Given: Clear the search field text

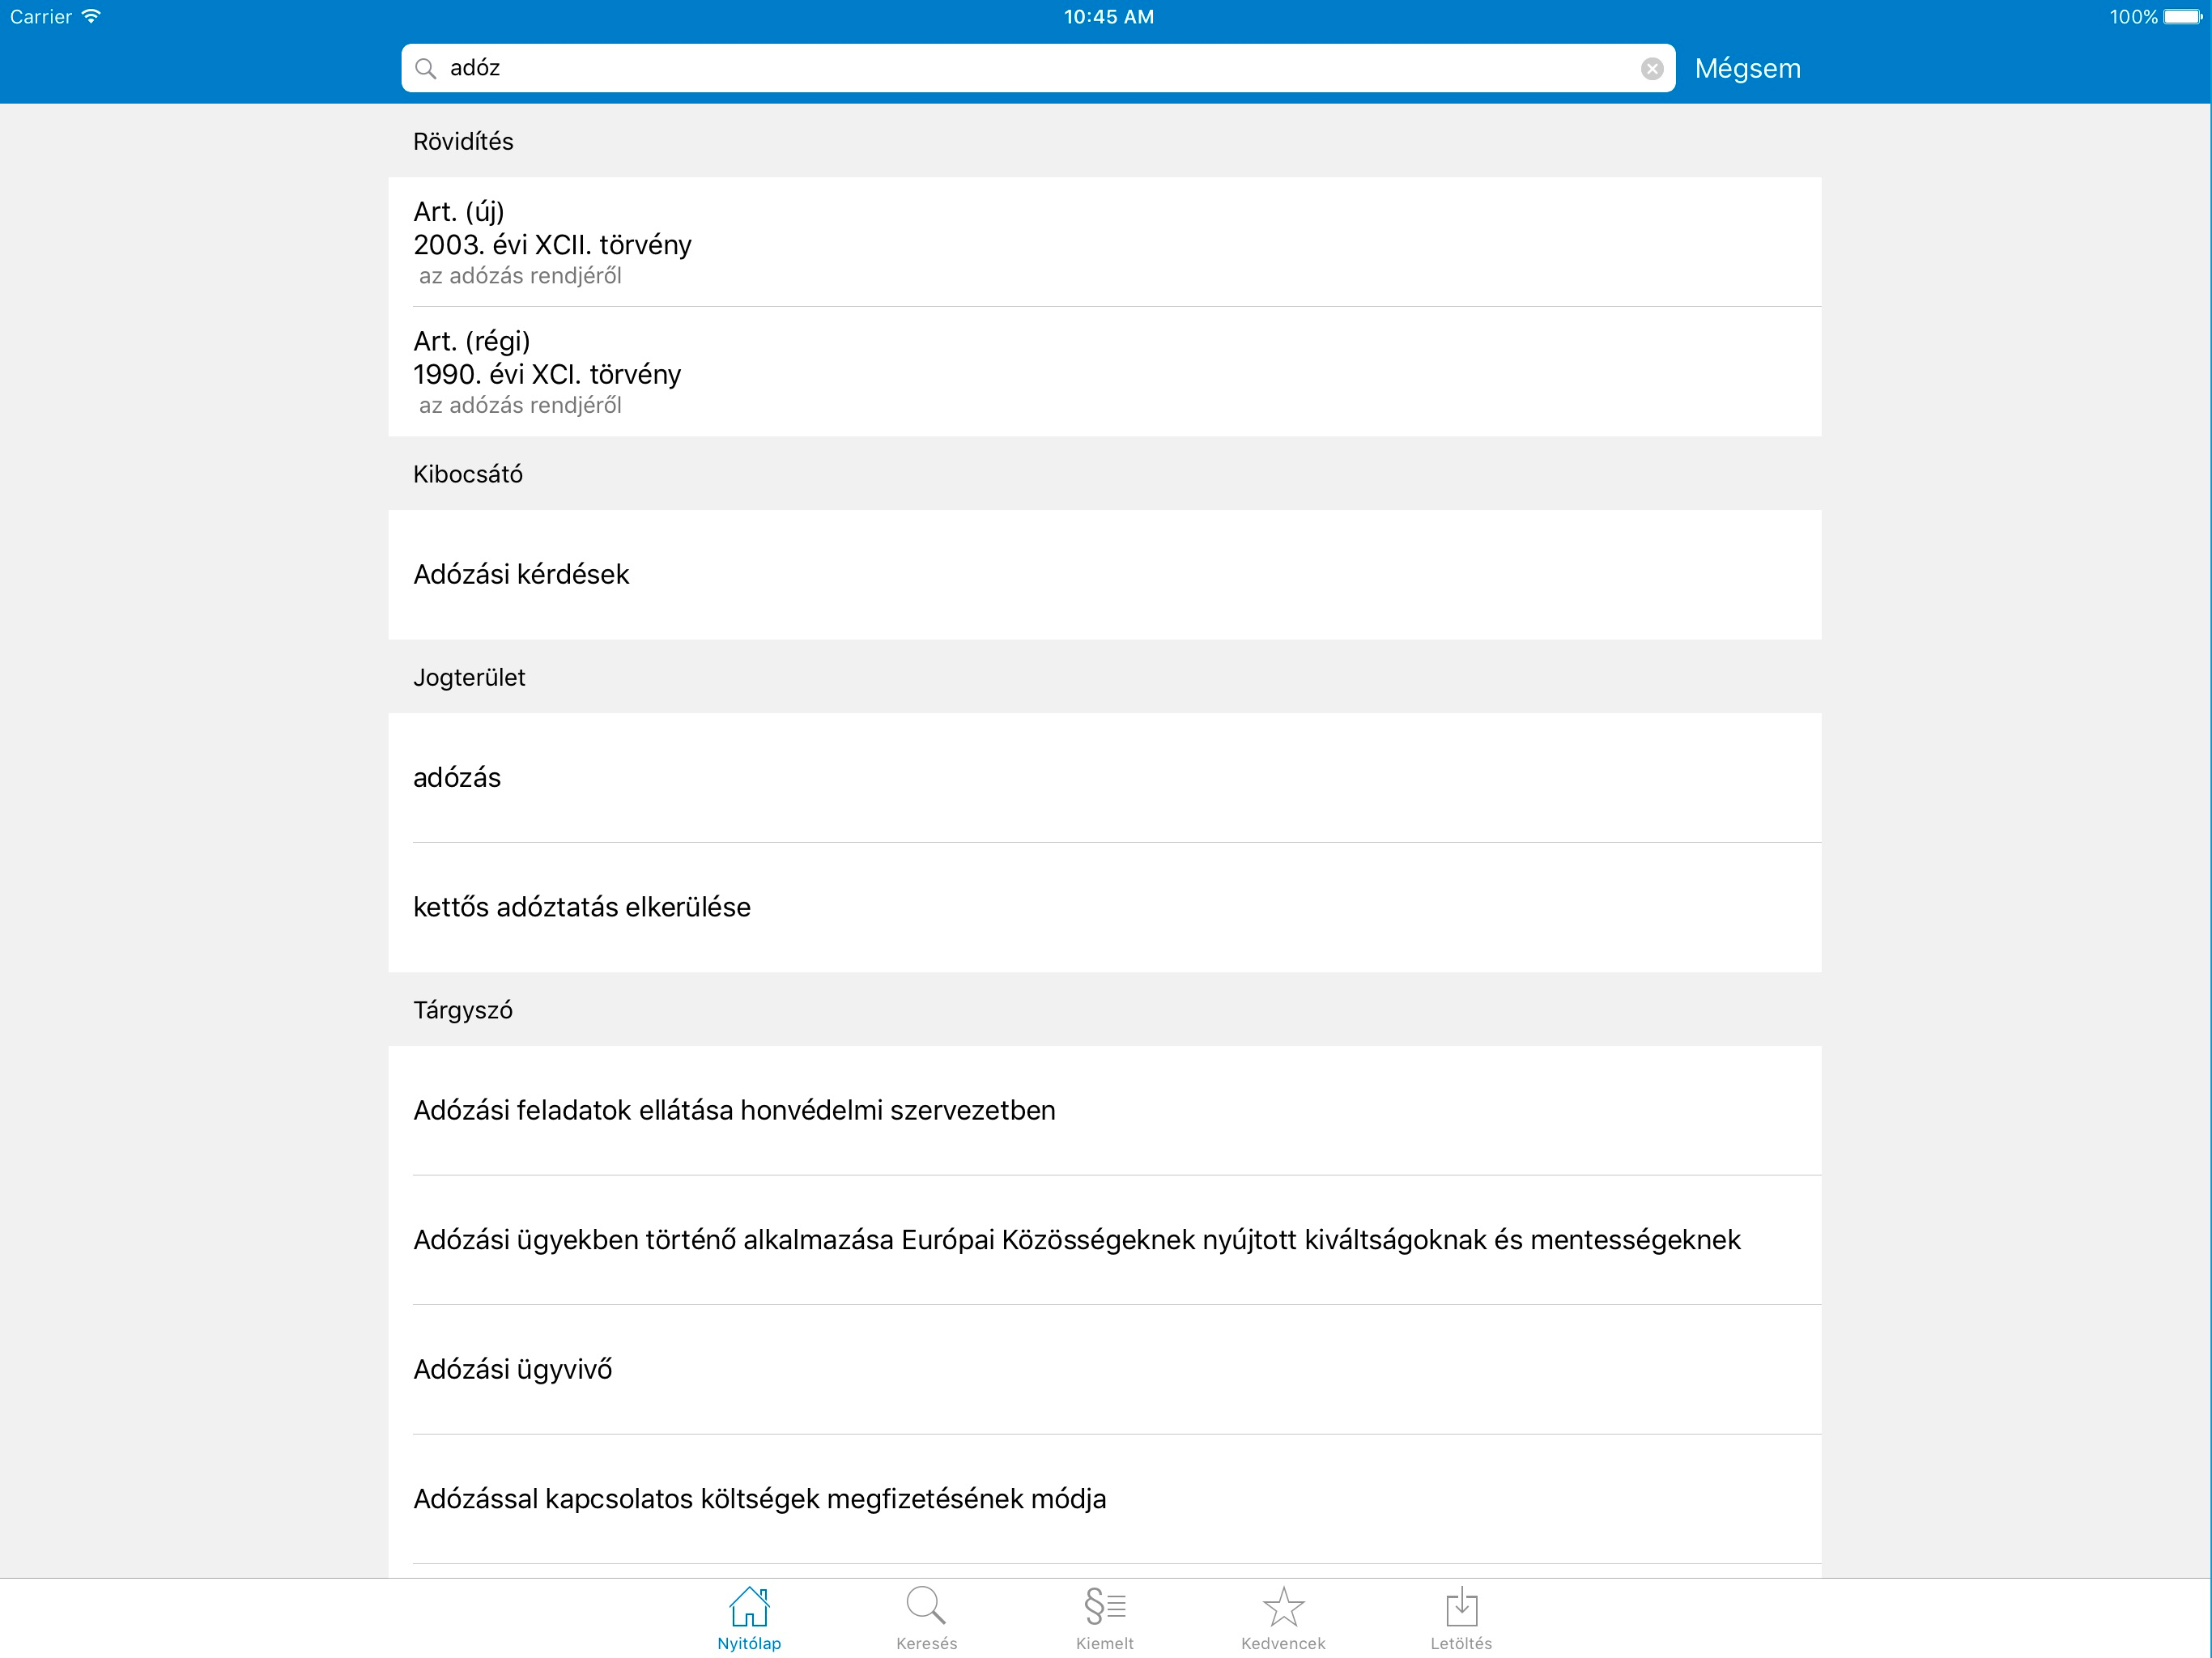Looking at the screenshot, I should click(x=1652, y=68).
